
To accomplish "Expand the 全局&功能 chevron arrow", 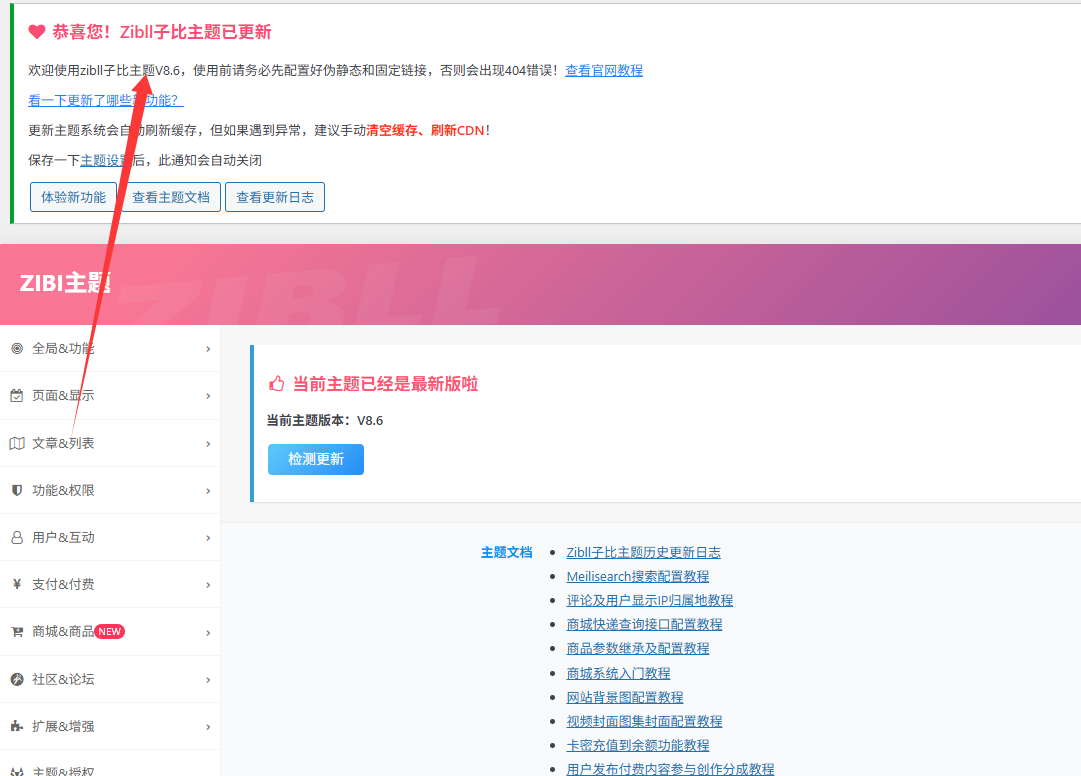I will coord(208,349).
